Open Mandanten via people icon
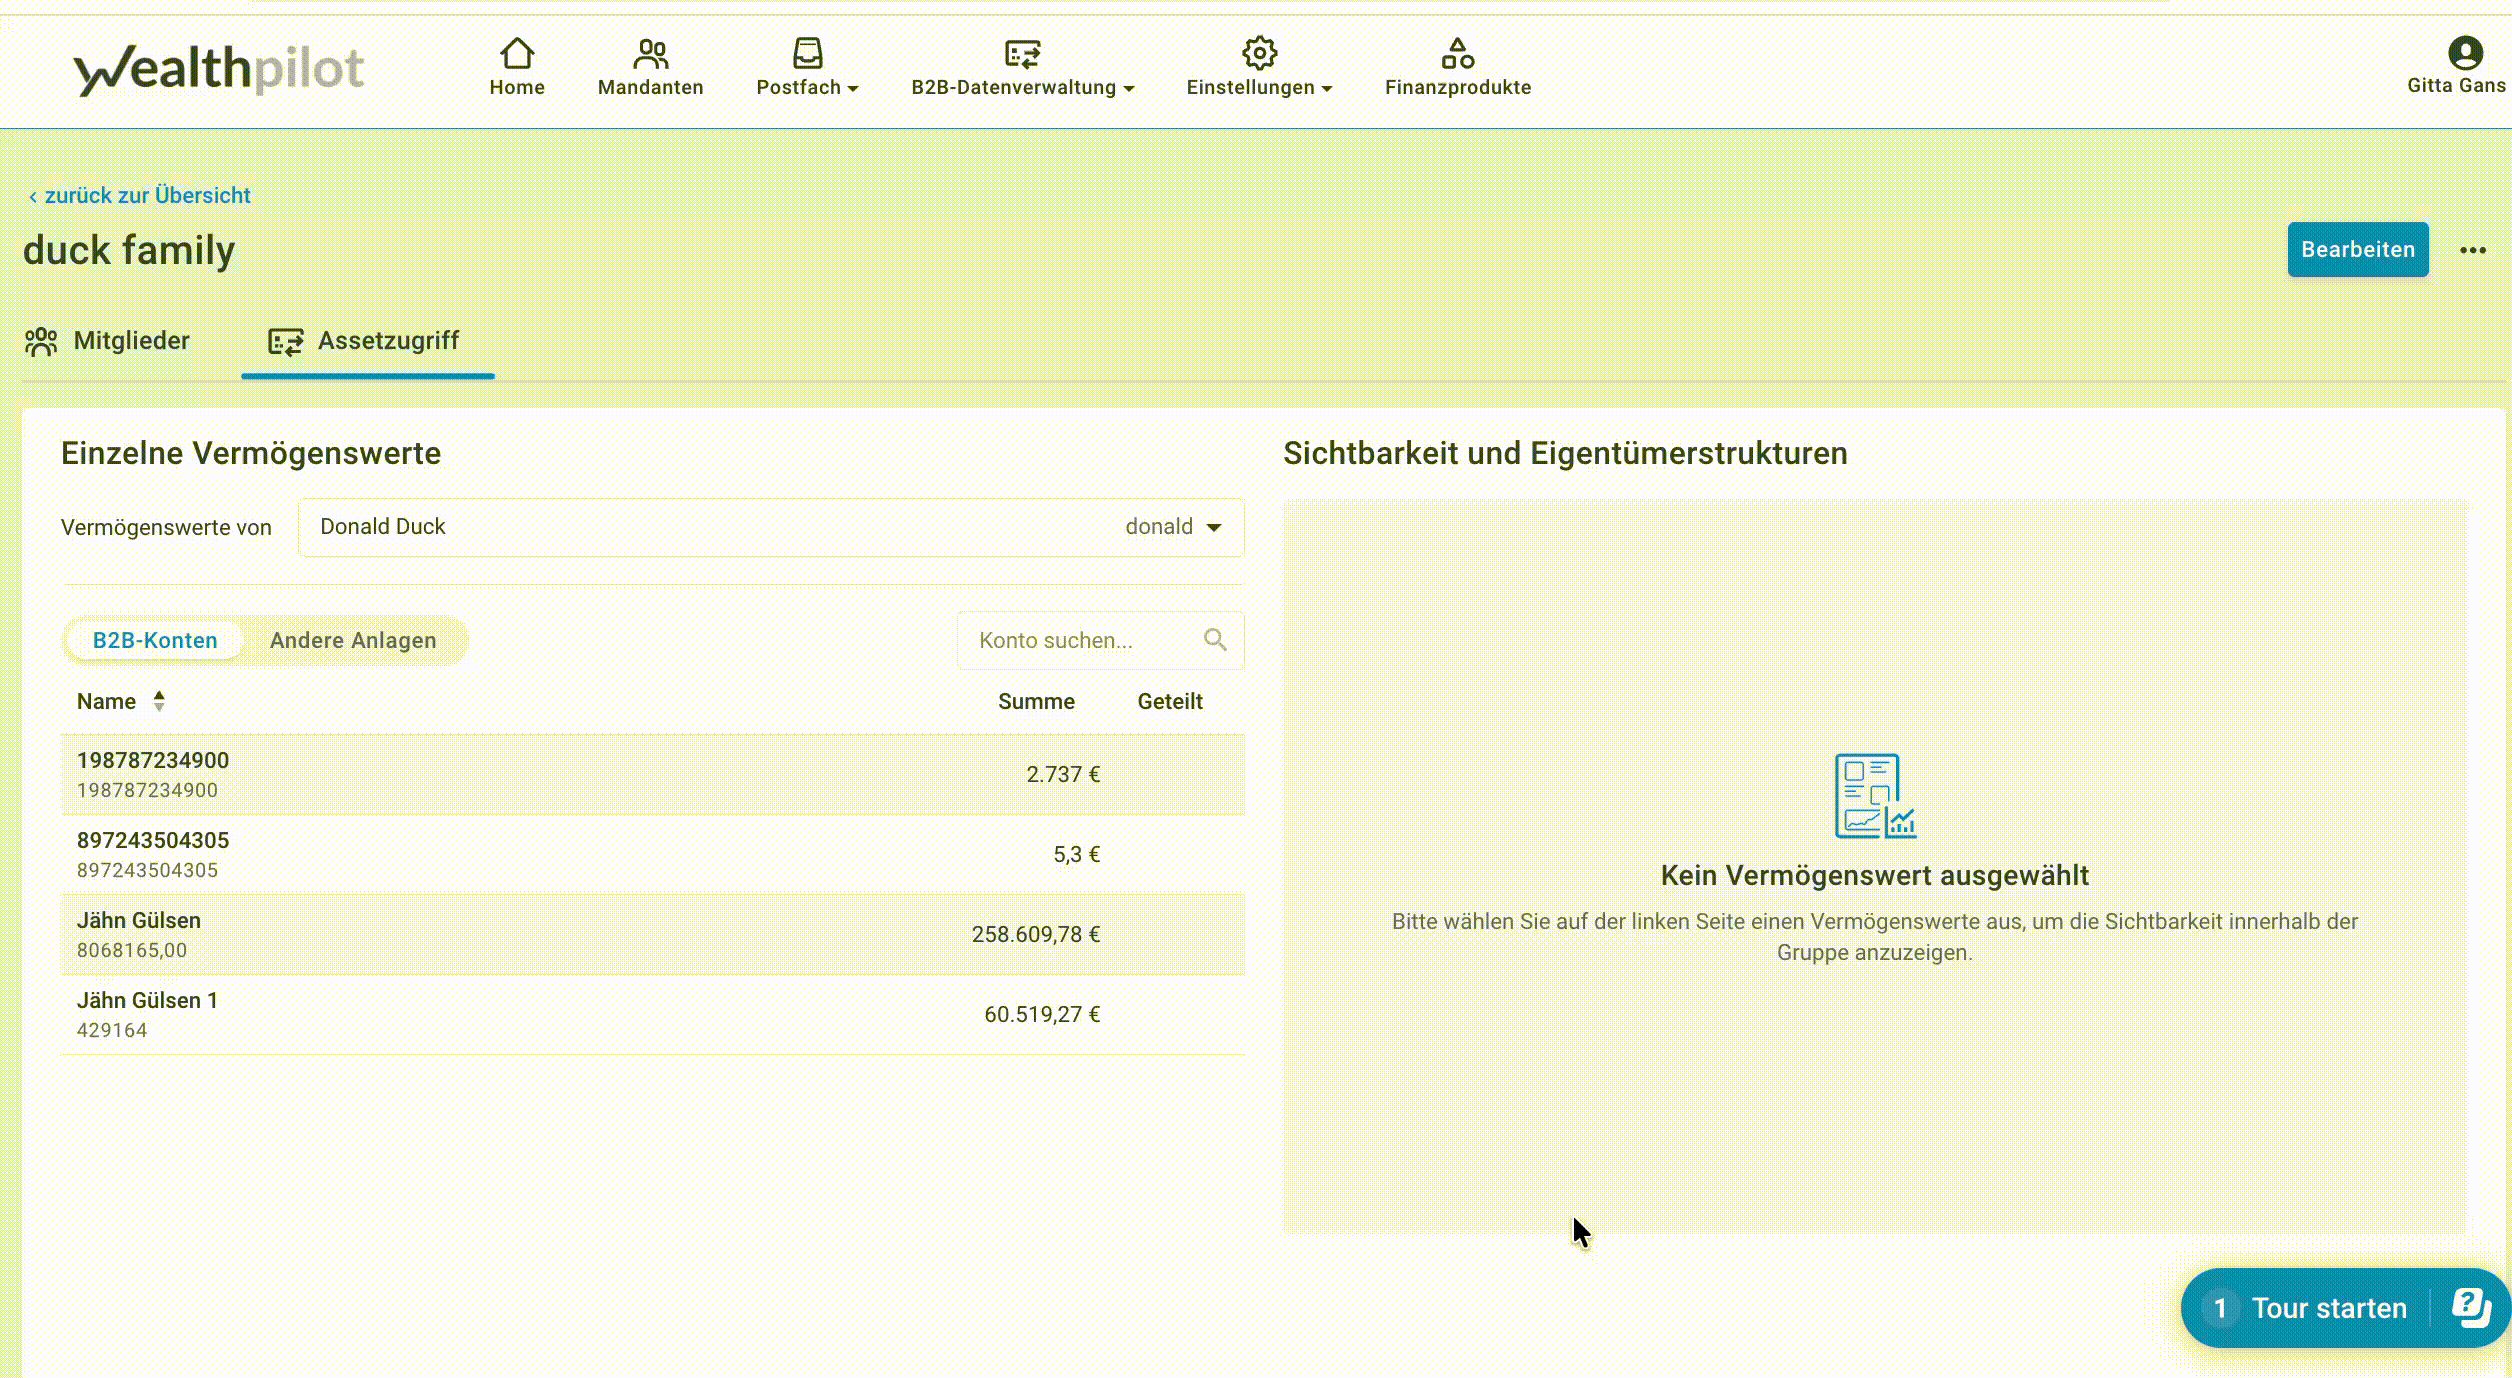This screenshot has height=1378, width=2512. 650,52
